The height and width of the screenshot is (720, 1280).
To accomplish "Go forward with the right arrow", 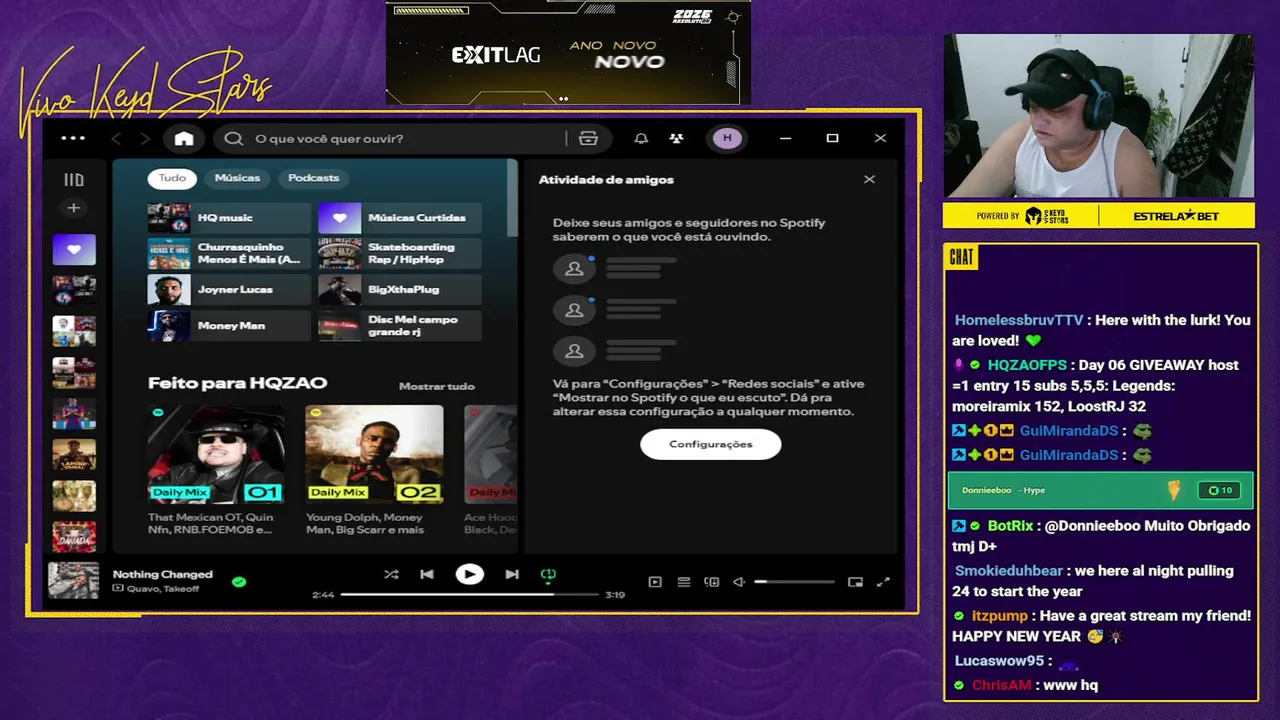I will [145, 138].
